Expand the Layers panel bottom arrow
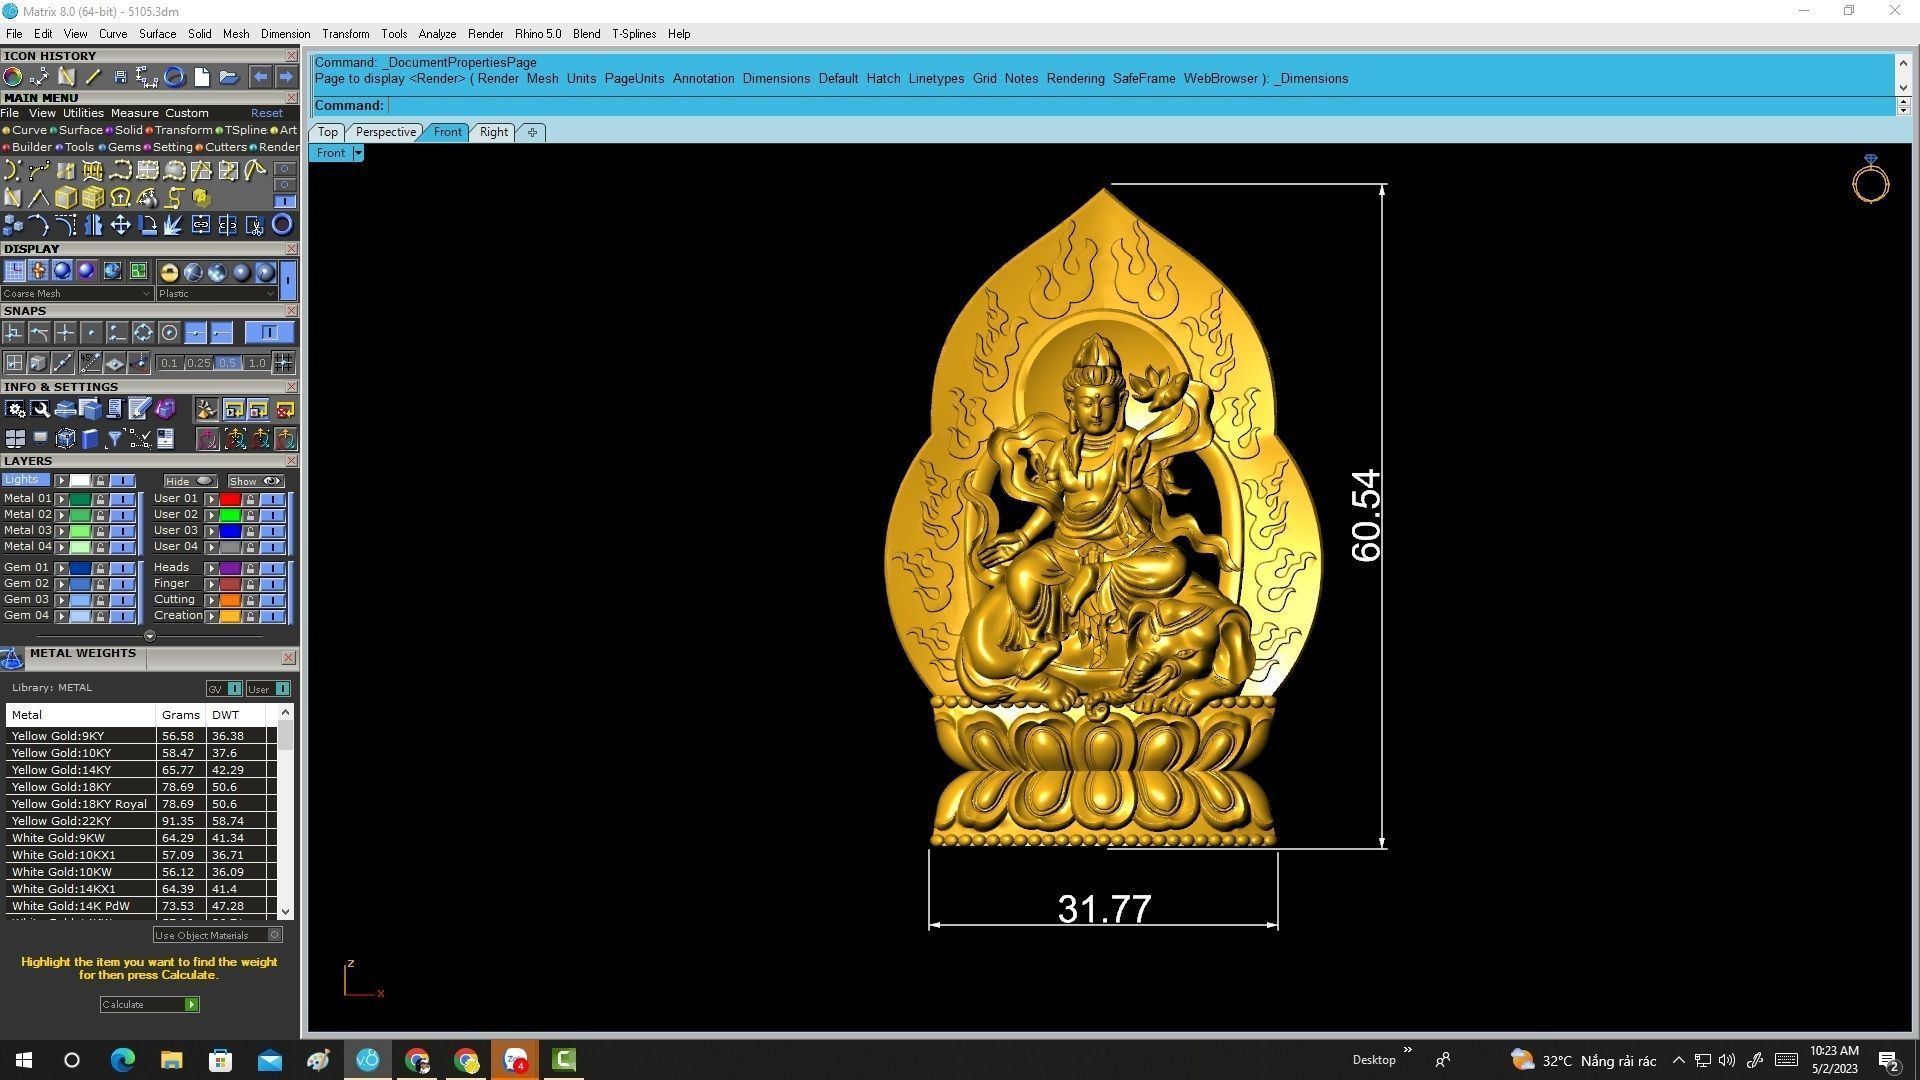Image resolution: width=1920 pixels, height=1080 pixels. tap(150, 636)
